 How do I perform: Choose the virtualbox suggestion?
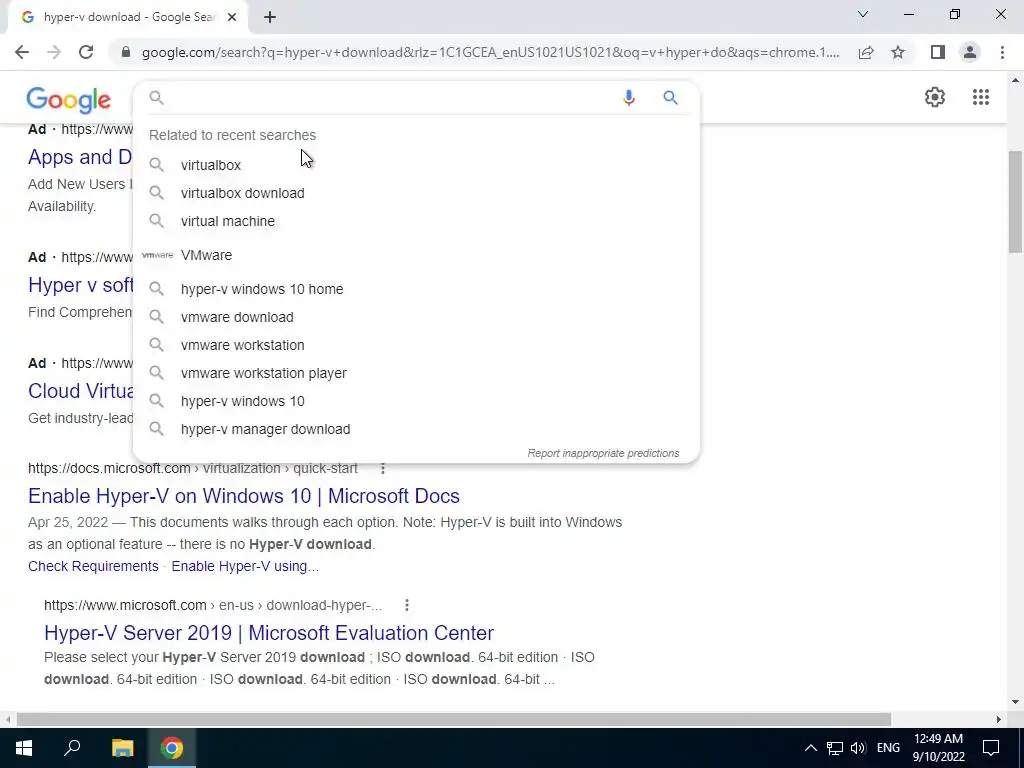coord(416,165)
